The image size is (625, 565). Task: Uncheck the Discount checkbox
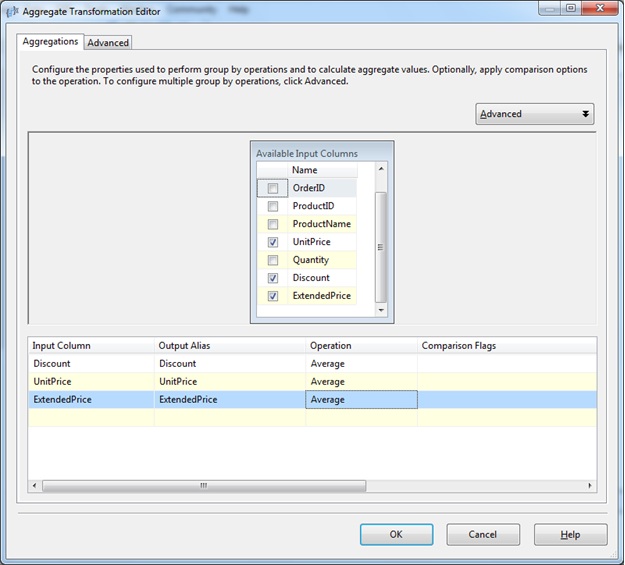273,278
